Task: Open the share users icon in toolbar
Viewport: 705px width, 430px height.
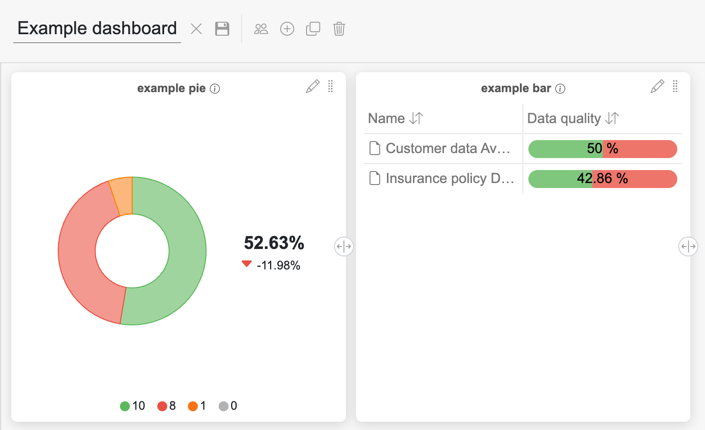Action: coord(261,29)
